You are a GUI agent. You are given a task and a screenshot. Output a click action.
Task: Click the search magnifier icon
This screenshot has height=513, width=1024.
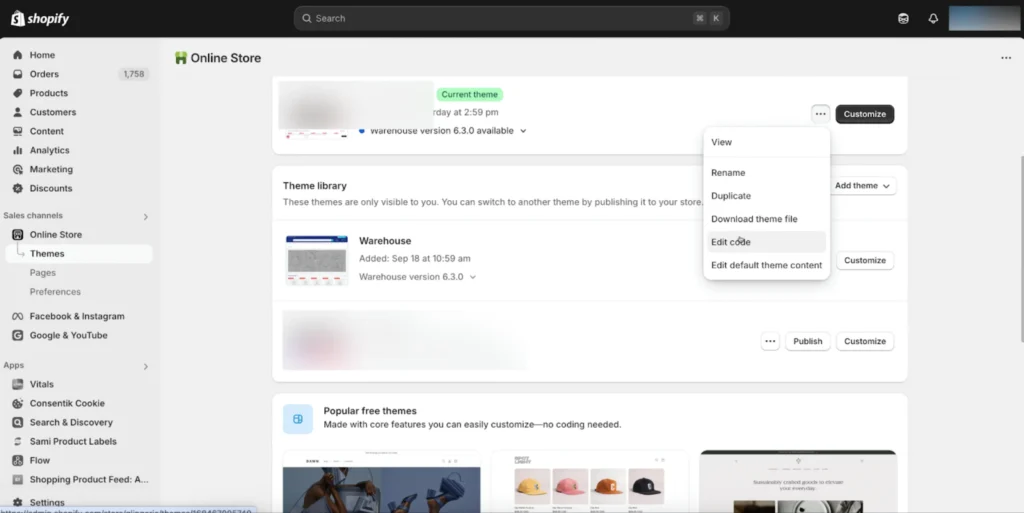[306, 18]
